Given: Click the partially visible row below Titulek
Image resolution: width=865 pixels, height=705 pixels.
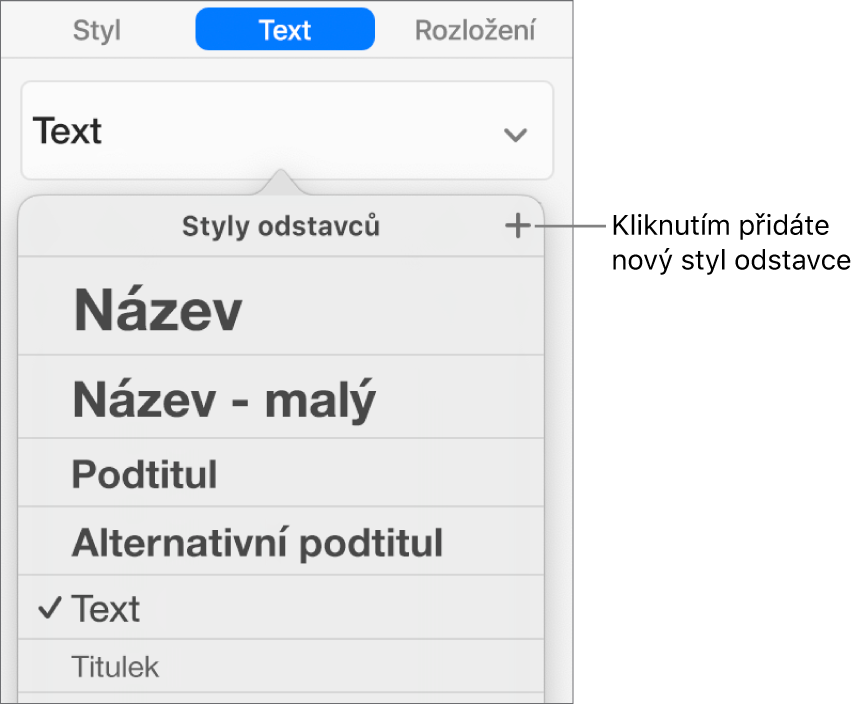Looking at the screenshot, I should (281, 698).
